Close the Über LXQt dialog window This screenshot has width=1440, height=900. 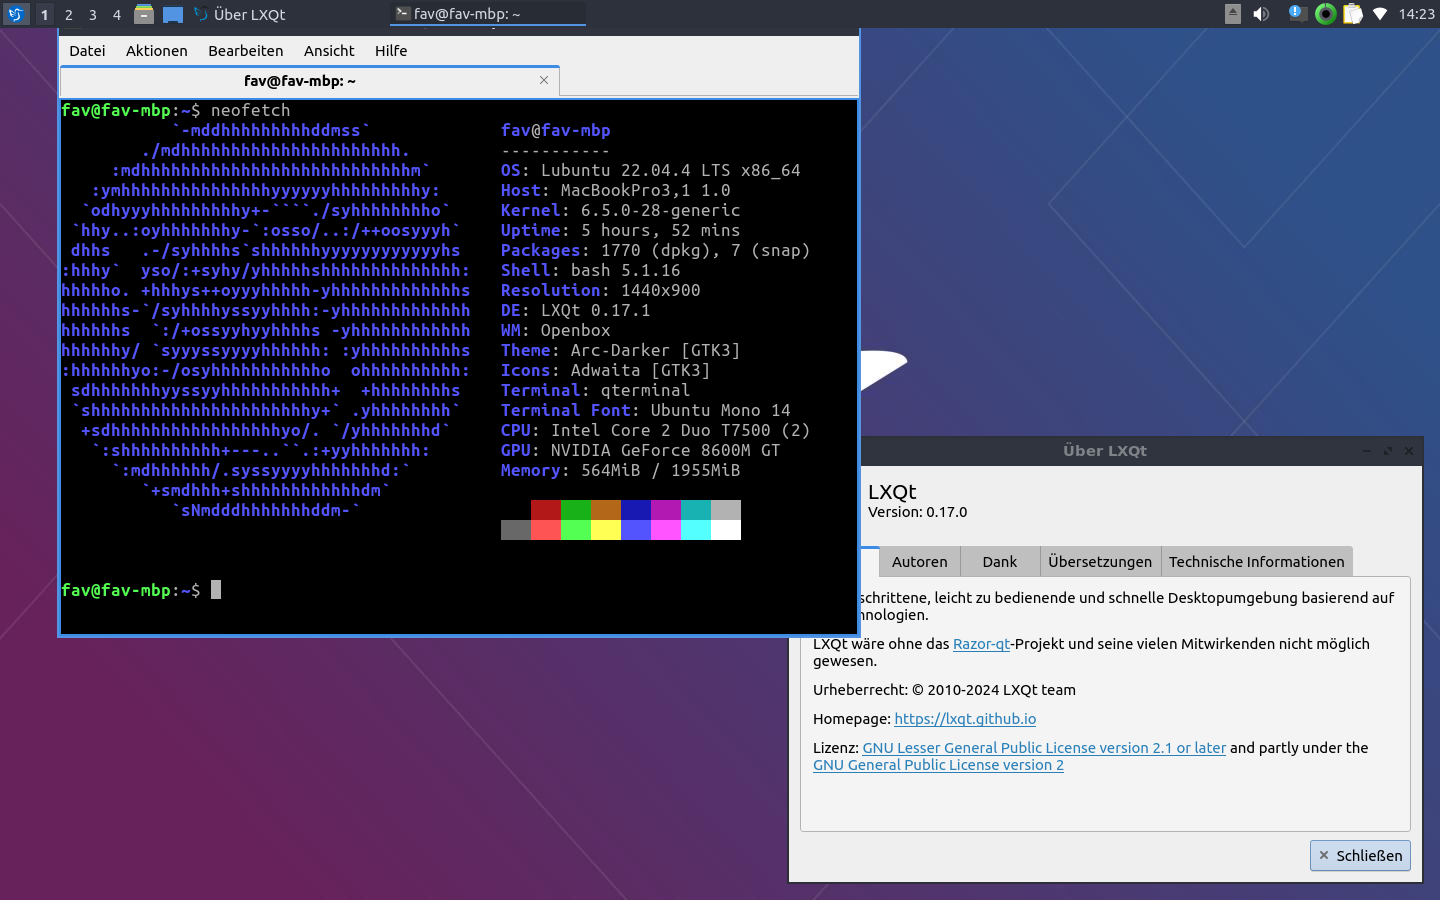1409,451
